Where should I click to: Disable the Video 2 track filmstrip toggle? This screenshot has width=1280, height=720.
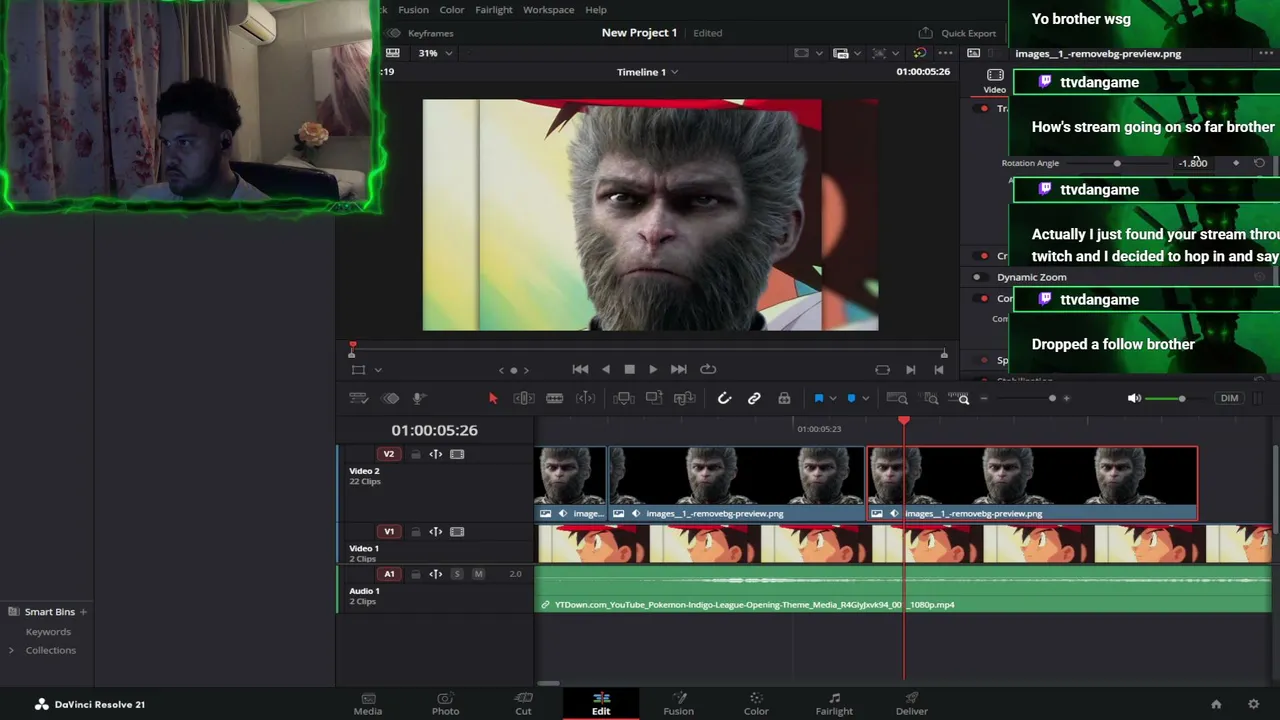pyautogui.click(x=457, y=454)
